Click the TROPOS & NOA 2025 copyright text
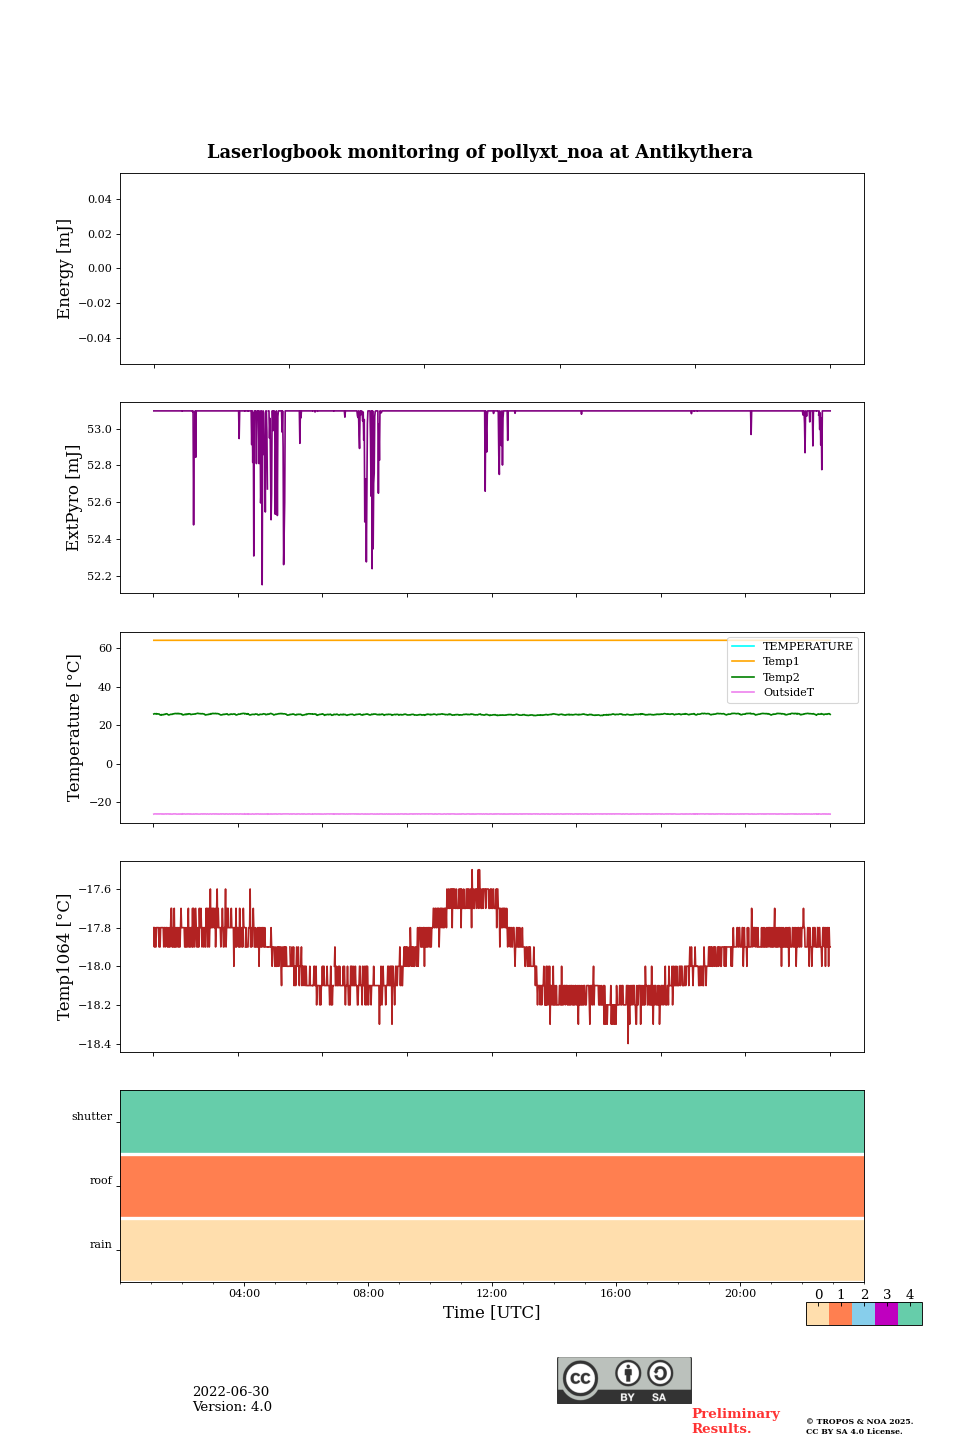The image size is (960, 1440). 860,1421
